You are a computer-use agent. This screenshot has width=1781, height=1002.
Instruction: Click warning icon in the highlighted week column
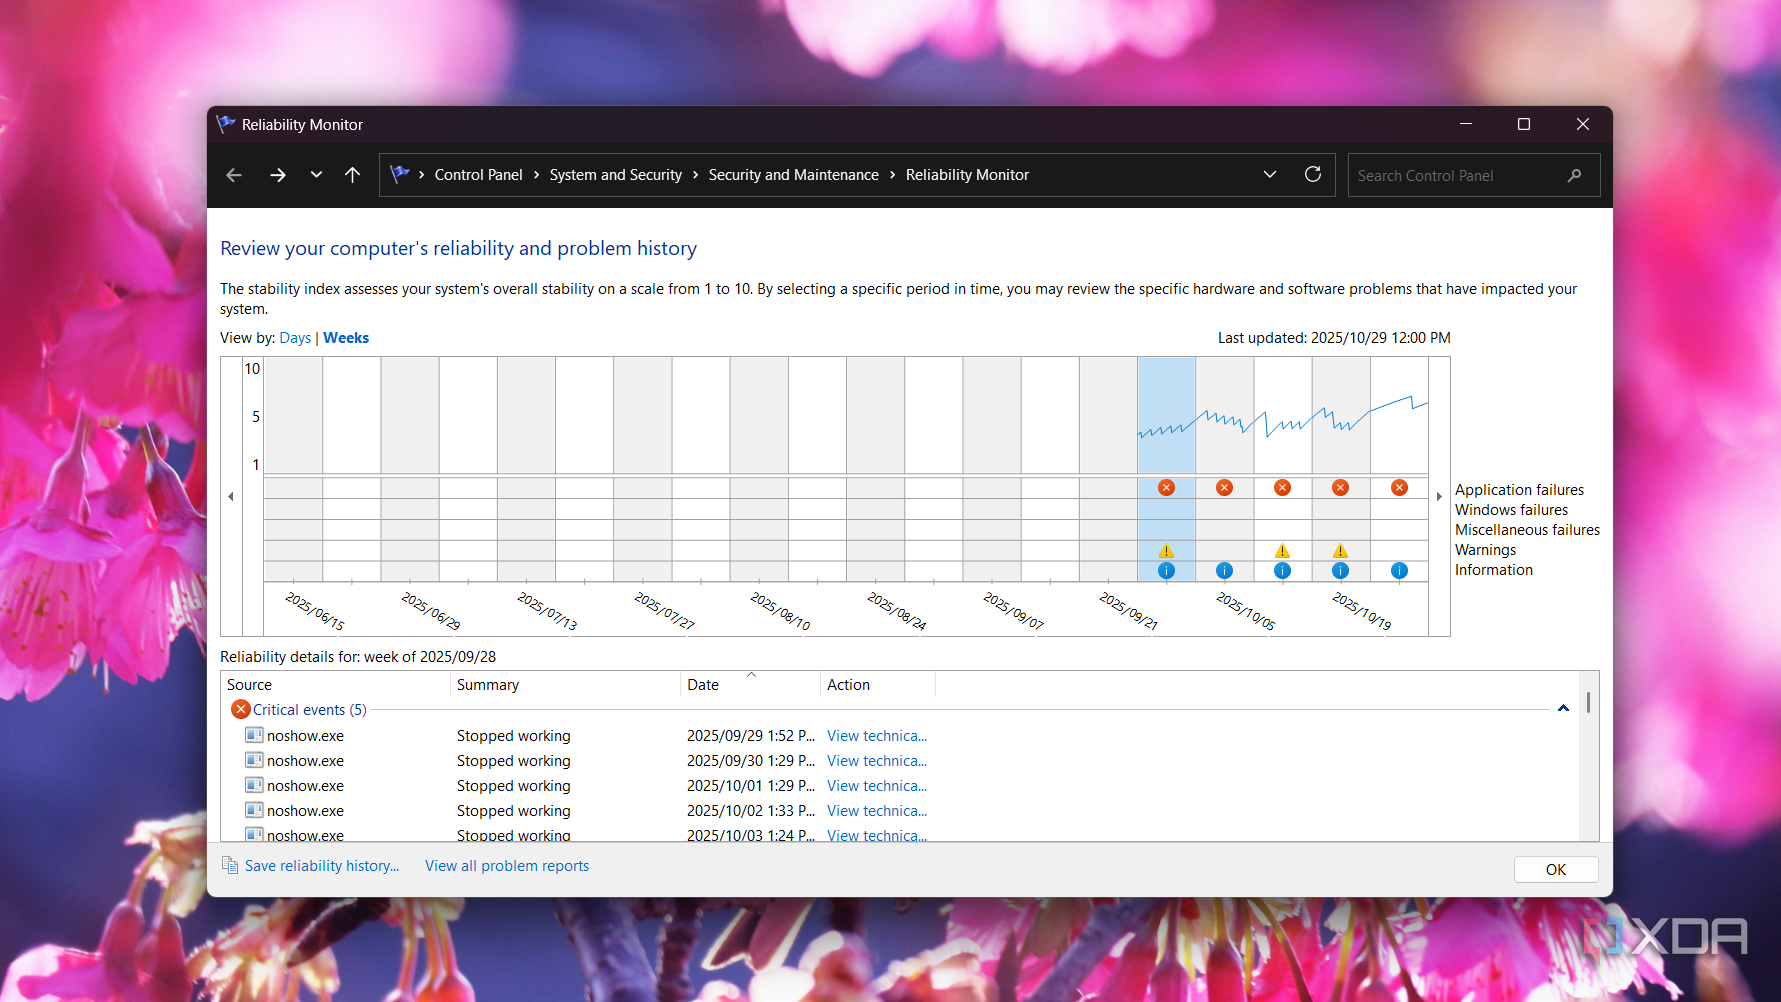tap(1166, 551)
